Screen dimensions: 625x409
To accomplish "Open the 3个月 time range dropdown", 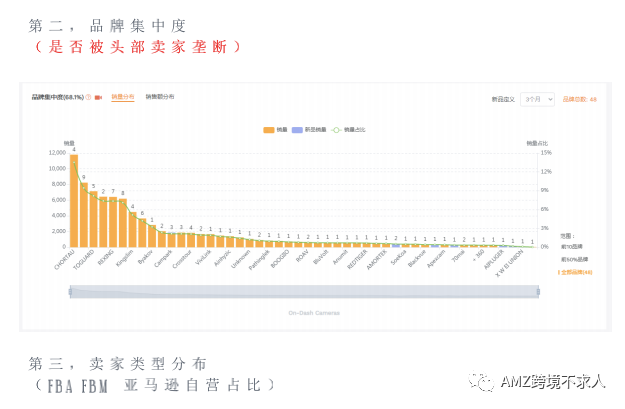I will [537, 100].
